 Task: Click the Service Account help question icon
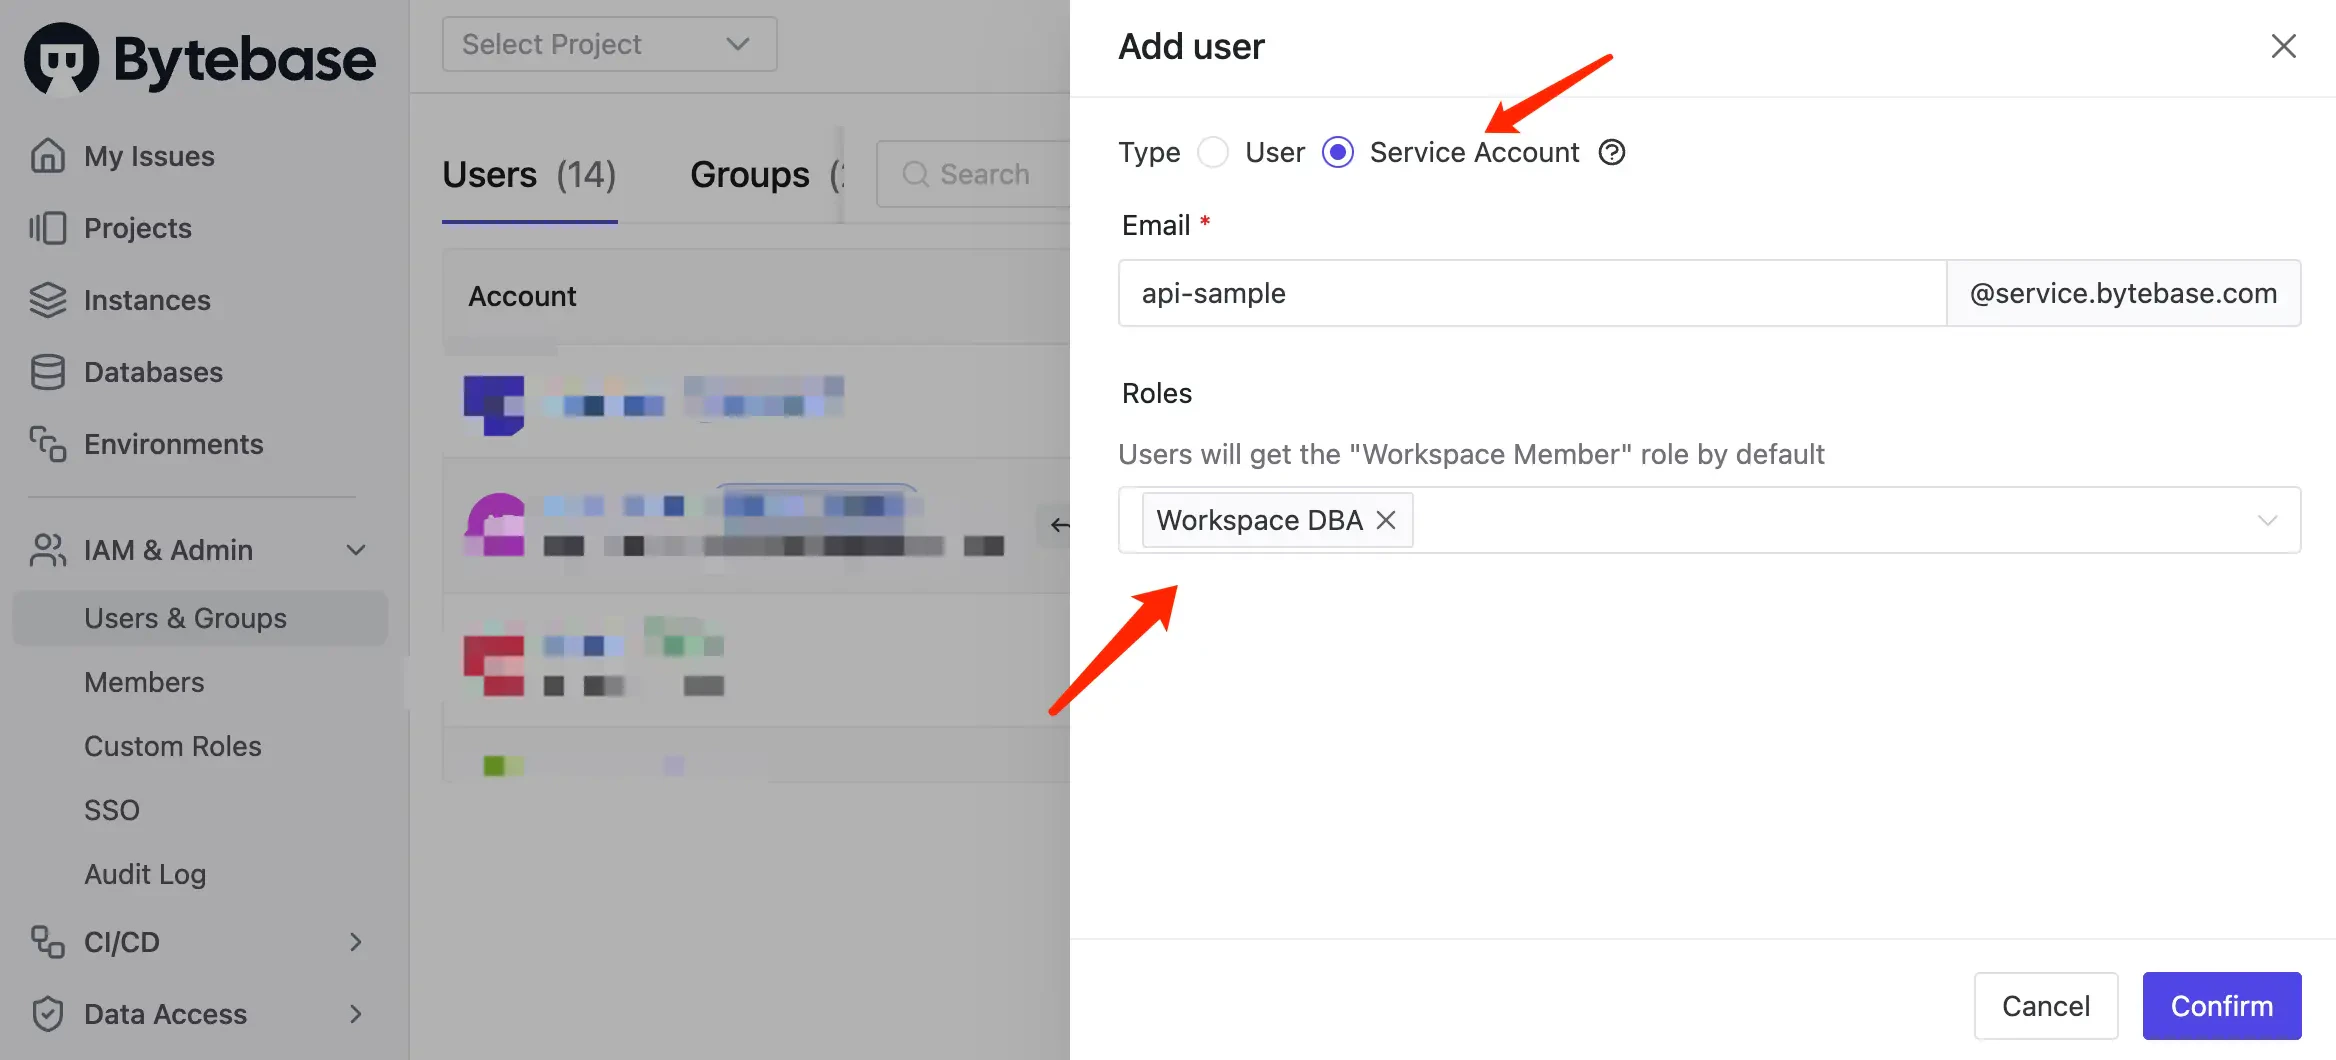1612,152
